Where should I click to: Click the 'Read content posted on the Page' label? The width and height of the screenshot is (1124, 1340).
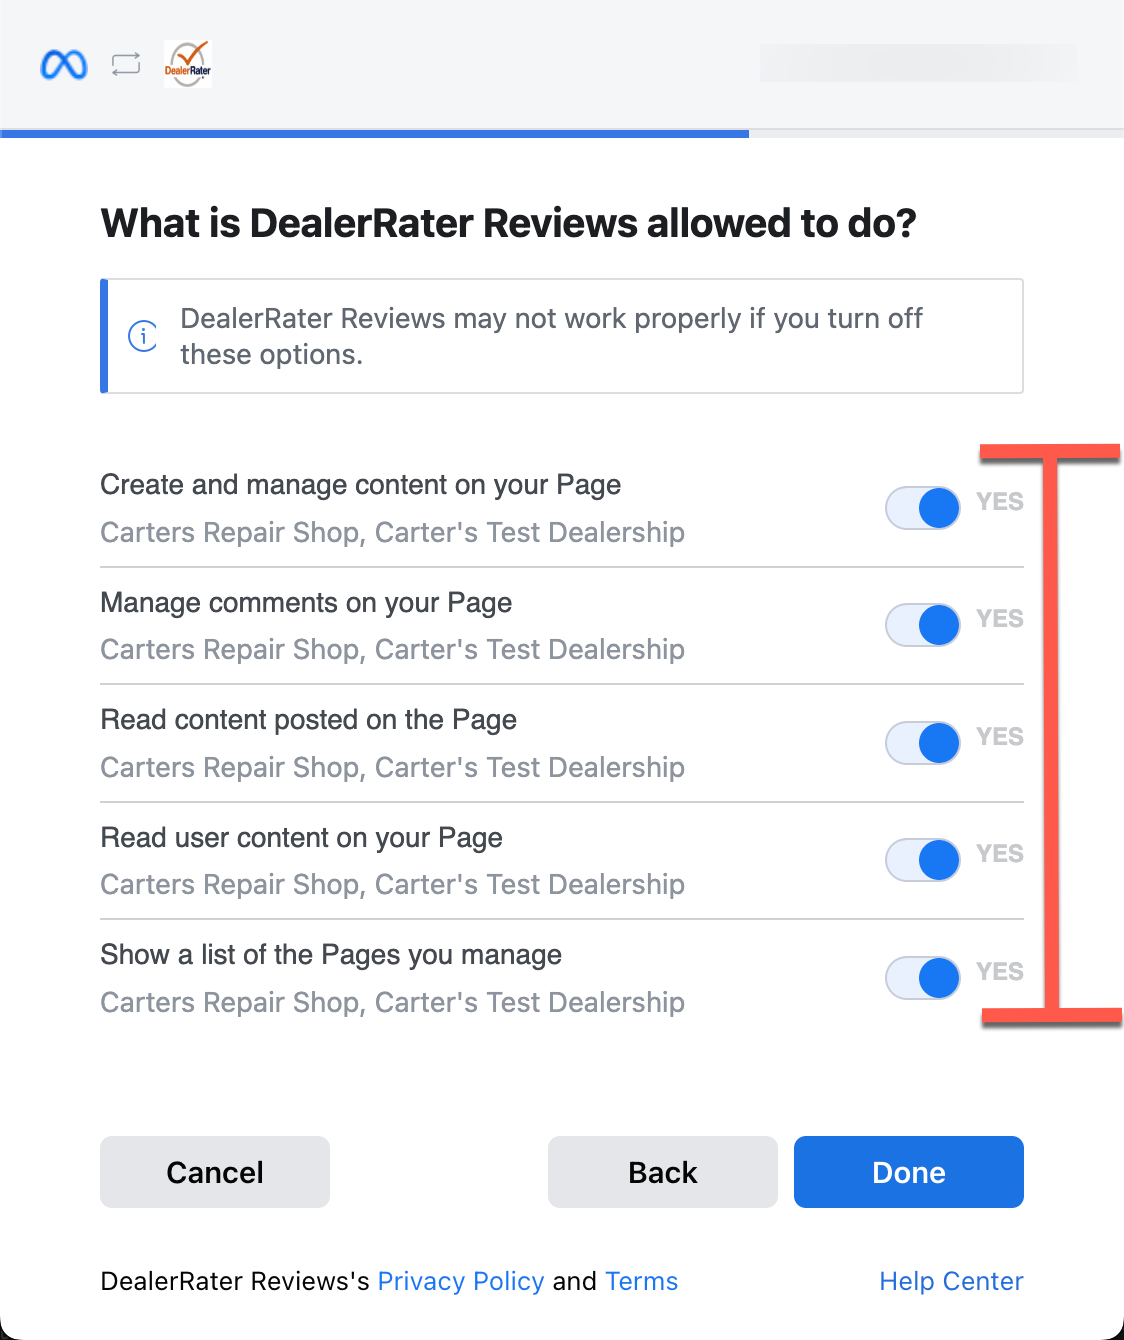pyautogui.click(x=309, y=720)
